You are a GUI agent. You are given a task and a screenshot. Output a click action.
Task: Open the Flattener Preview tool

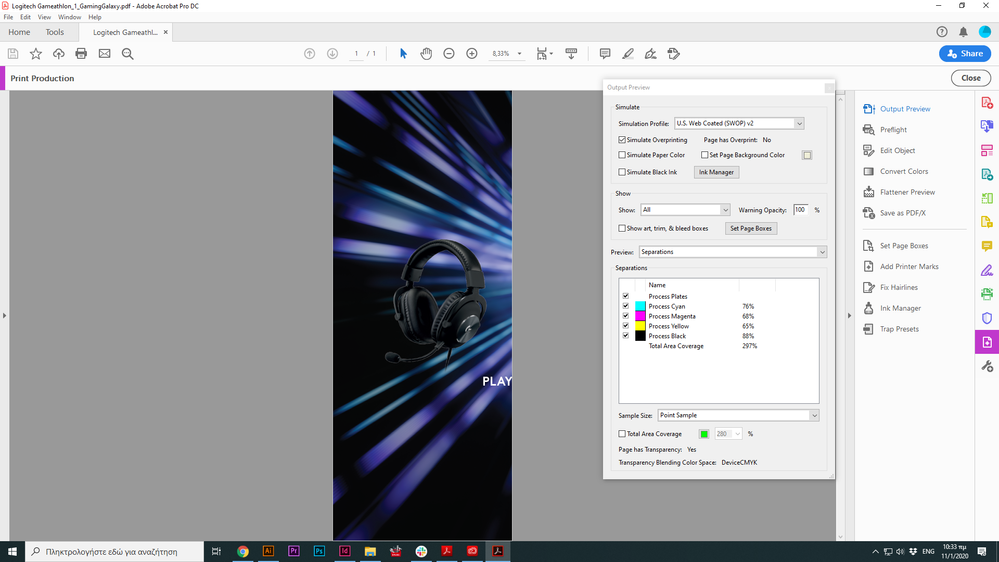(907, 192)
